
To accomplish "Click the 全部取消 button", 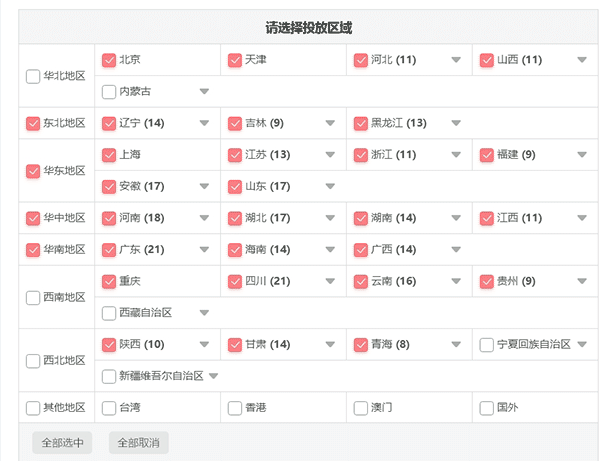I will pyautogui.click(x=139, y=442).
